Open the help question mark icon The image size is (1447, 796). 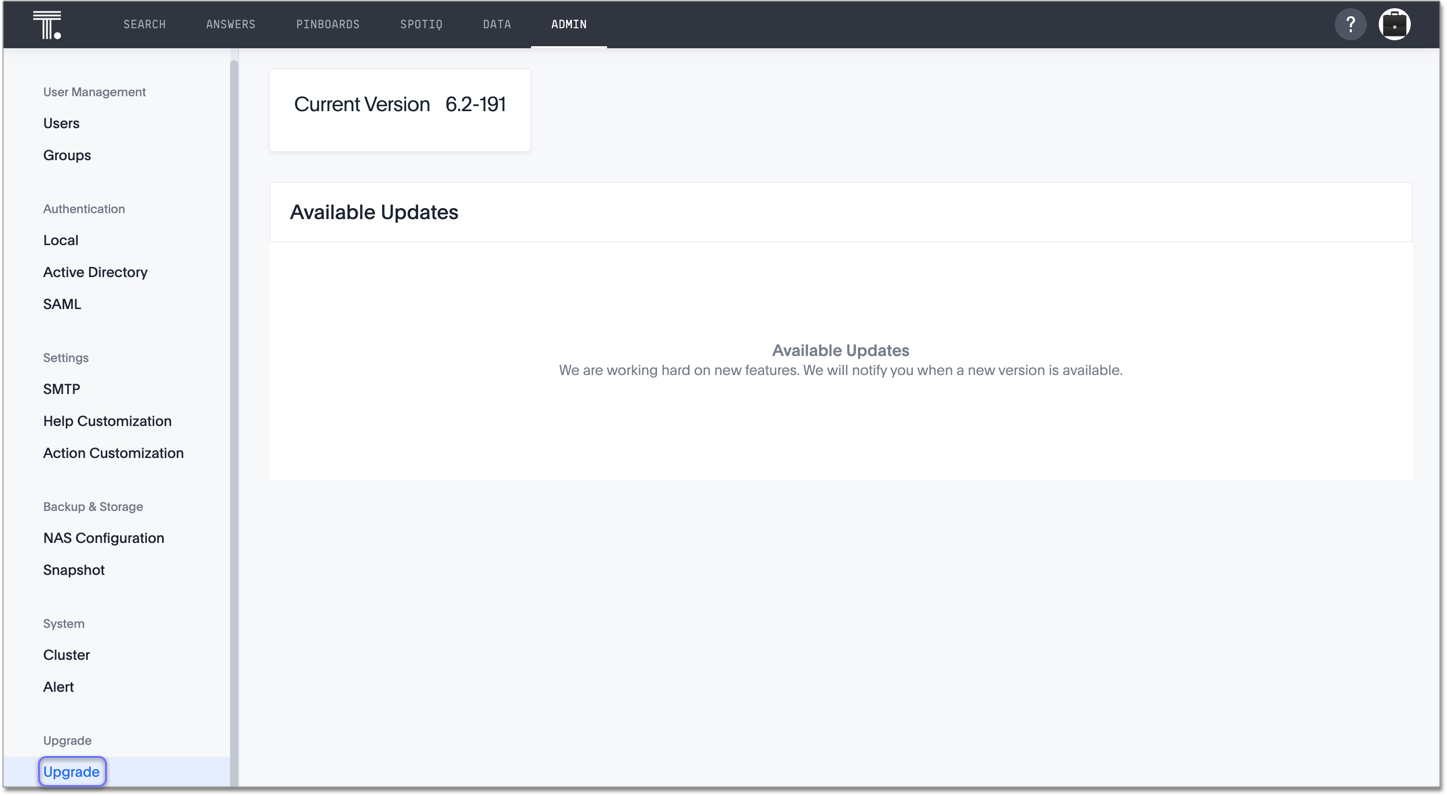[x=1350, y=23]
